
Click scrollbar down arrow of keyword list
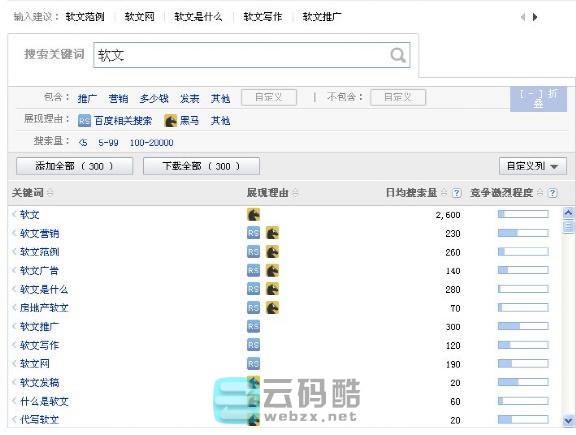(x=568, y=420)
